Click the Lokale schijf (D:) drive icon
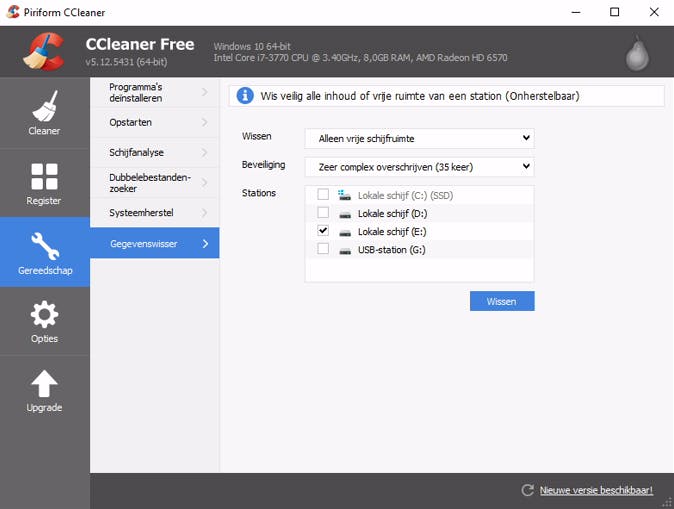674x509 pixels. tap(345, 215)
